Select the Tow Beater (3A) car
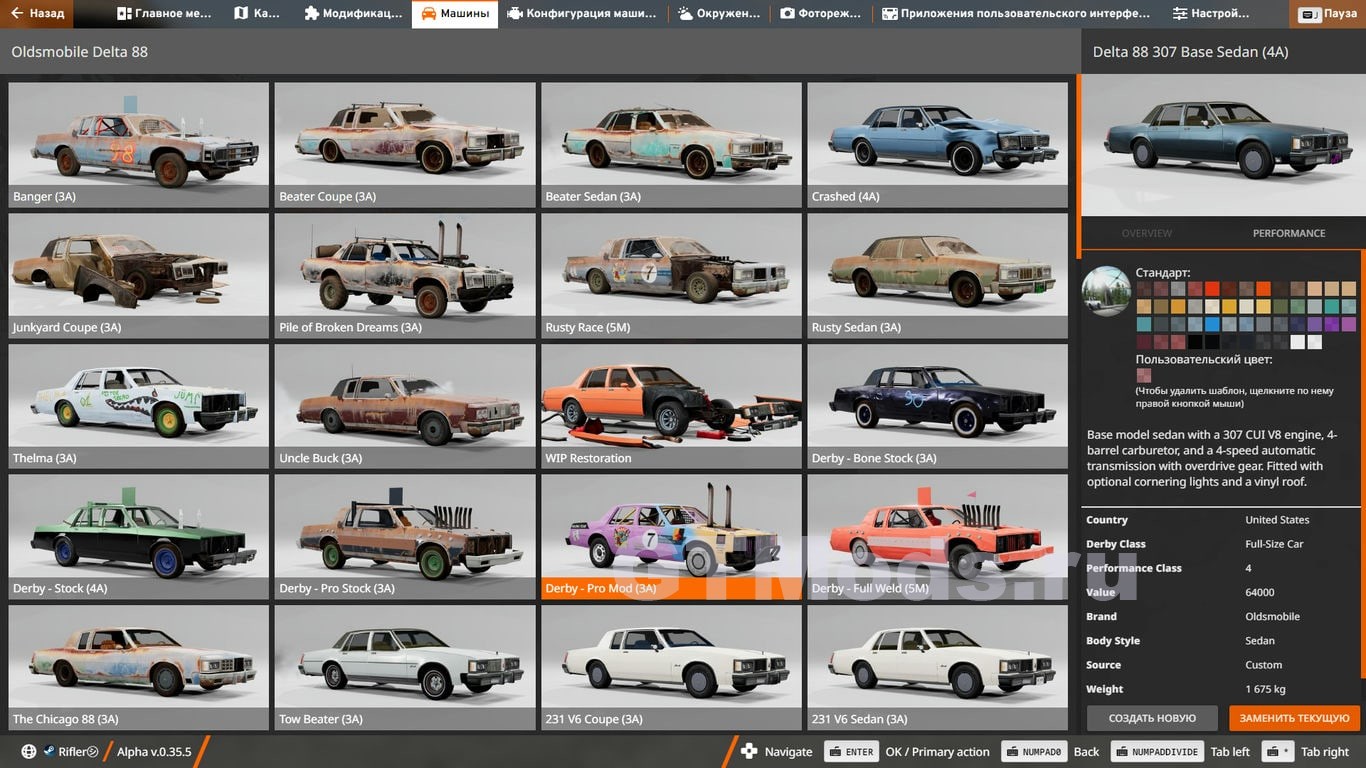 [x=405, y=667]
